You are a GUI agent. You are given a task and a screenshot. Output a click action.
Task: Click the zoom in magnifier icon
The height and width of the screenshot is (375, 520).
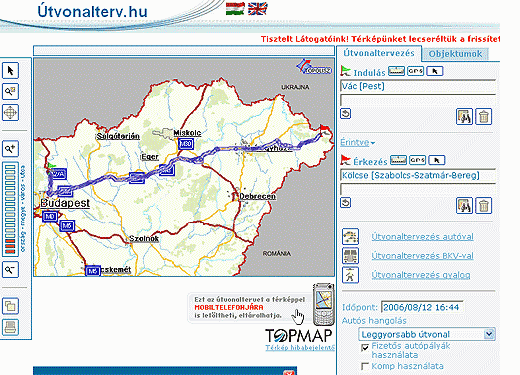[10, 149]
